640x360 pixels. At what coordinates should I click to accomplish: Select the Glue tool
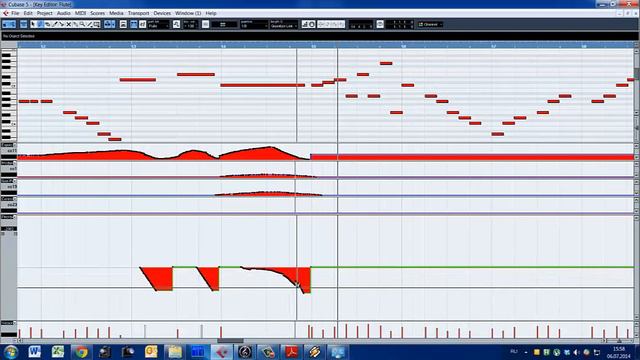click(x=75, y=24)
